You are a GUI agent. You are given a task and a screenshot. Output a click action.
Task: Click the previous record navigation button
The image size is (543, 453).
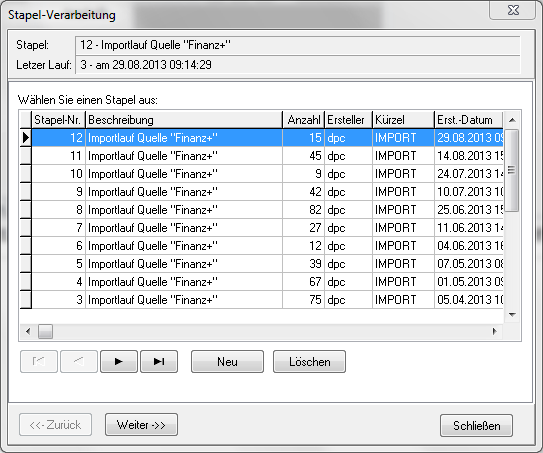pos(79,362)
